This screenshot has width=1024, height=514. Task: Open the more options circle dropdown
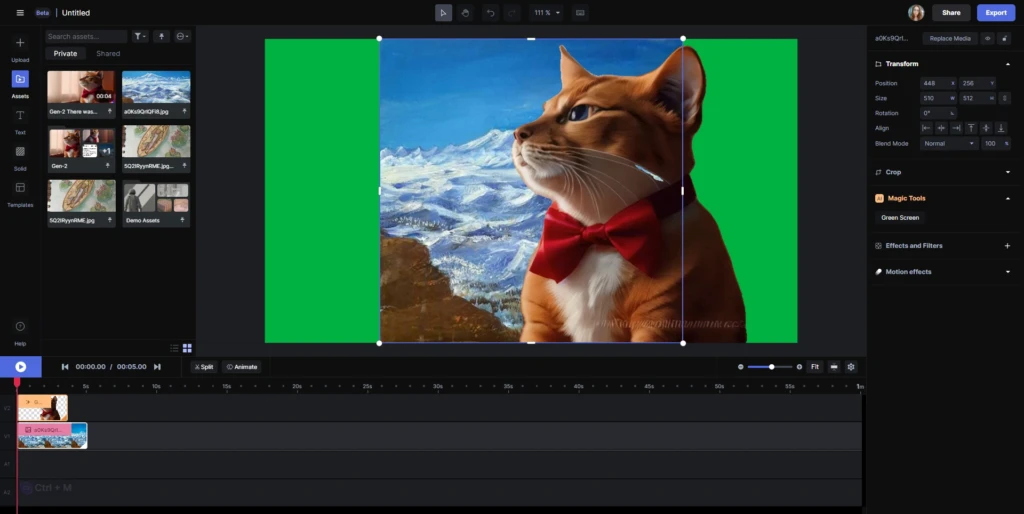point(182,37)
